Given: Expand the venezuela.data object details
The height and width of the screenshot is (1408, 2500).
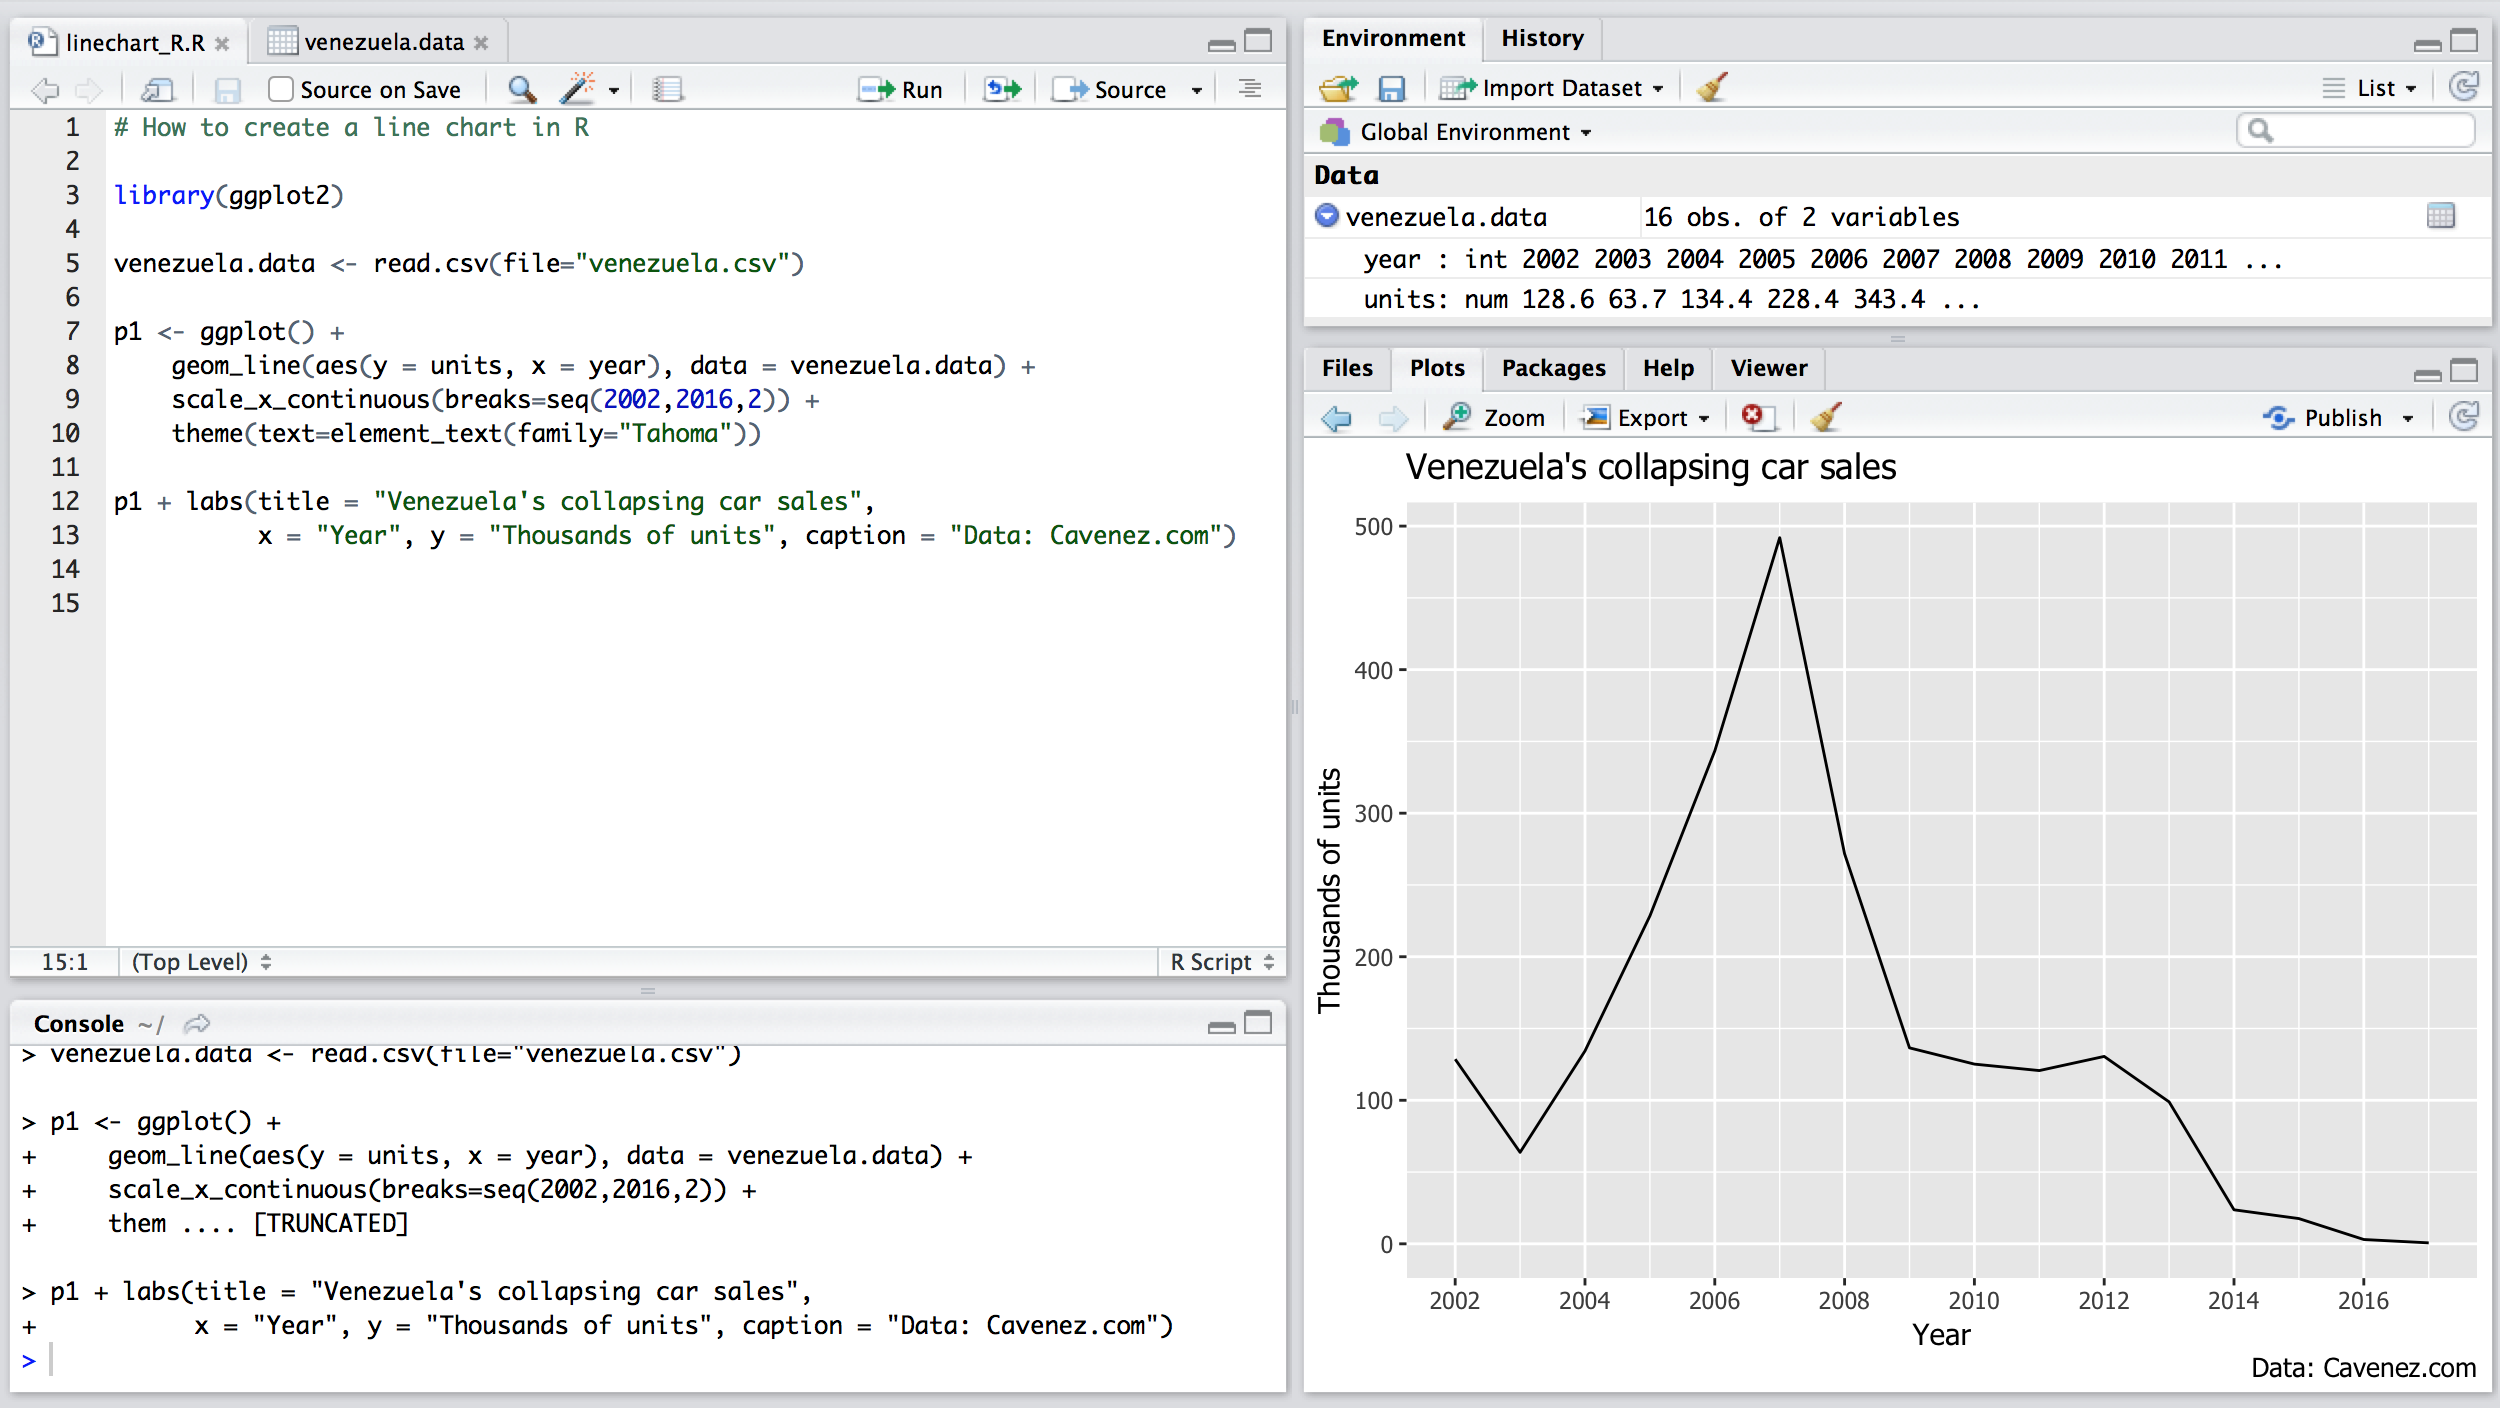Looking at the screenshot, I should [x=1327, y=217].
